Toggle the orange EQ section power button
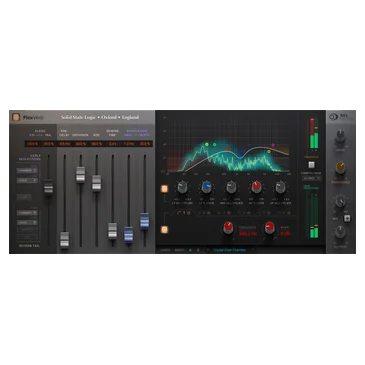This screenshot has height=365, width=365. point(164,189)
